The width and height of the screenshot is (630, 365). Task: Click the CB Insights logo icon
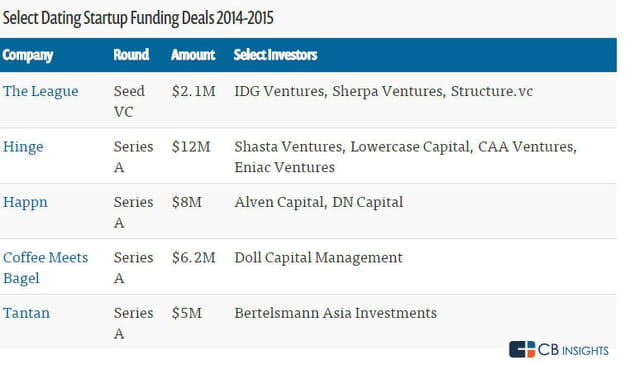pyautogui.click(x=522, y=349)
